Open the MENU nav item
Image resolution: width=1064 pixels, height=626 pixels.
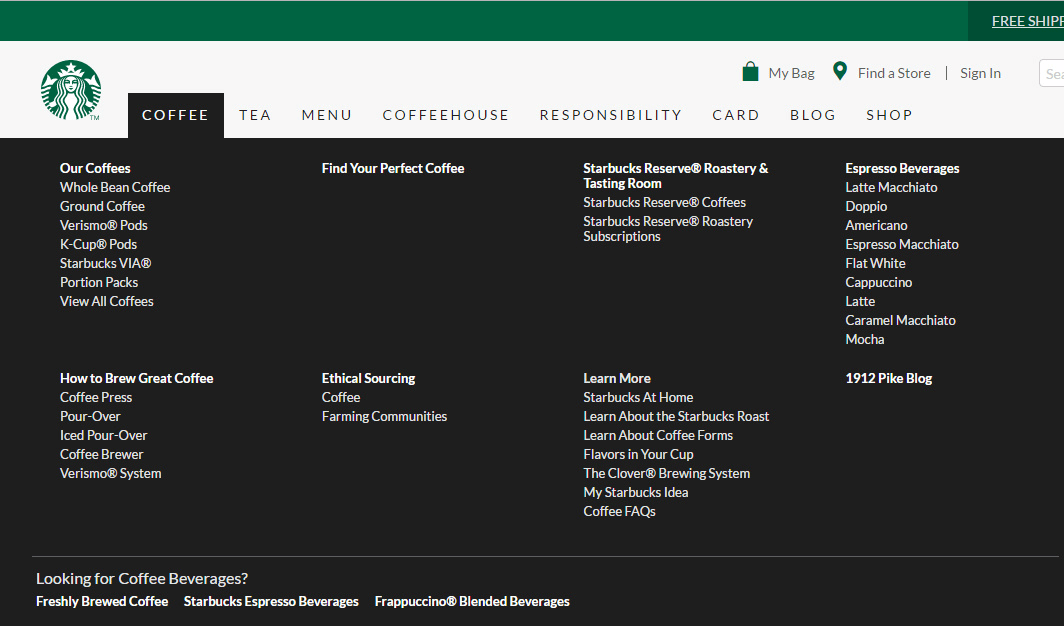pyautogui.click(x=327, y=115)
